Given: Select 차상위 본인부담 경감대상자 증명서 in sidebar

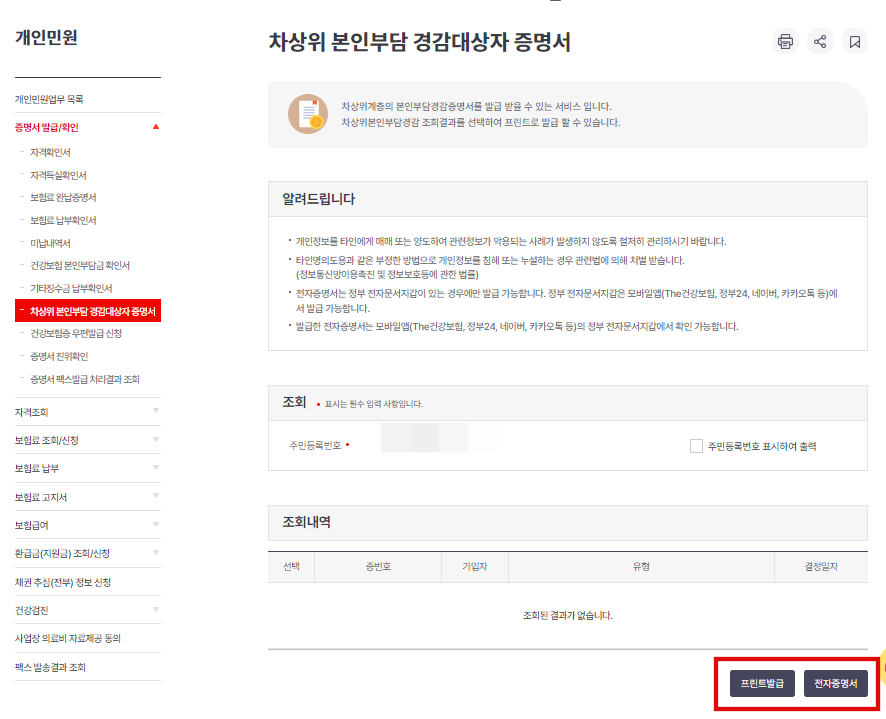Looking at the screenshot, I should pos(85,310).
